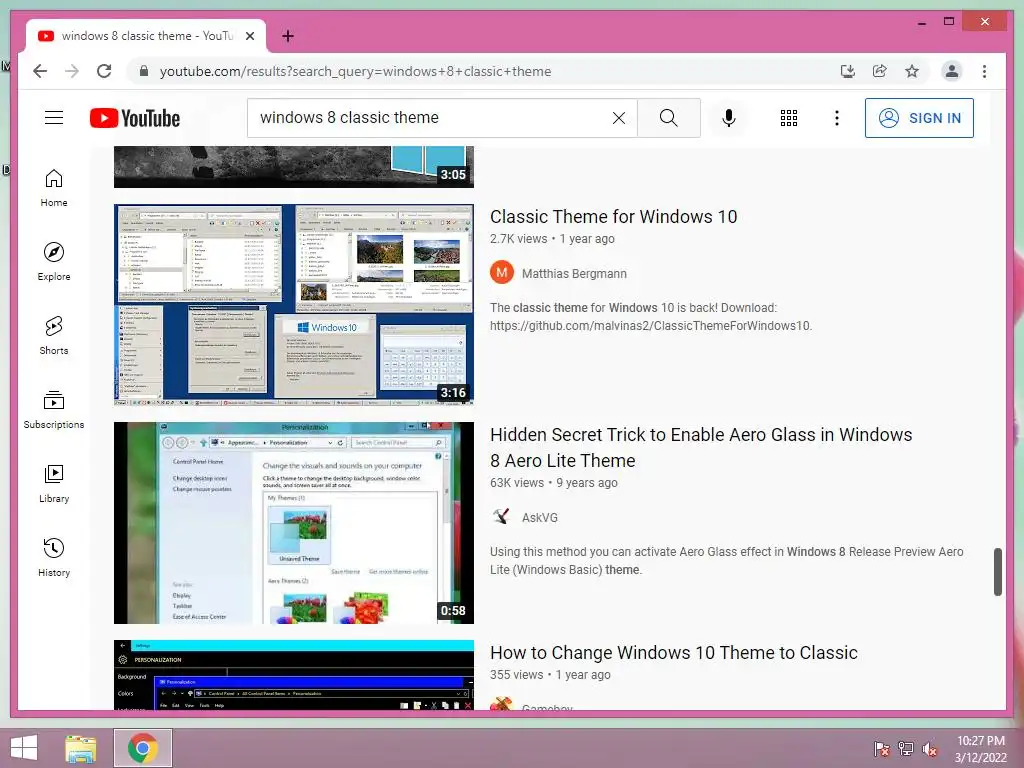Viewport: 1024px width, 768px height.
Task: Clear the search query with the X
Action: [x=618, y=118]
